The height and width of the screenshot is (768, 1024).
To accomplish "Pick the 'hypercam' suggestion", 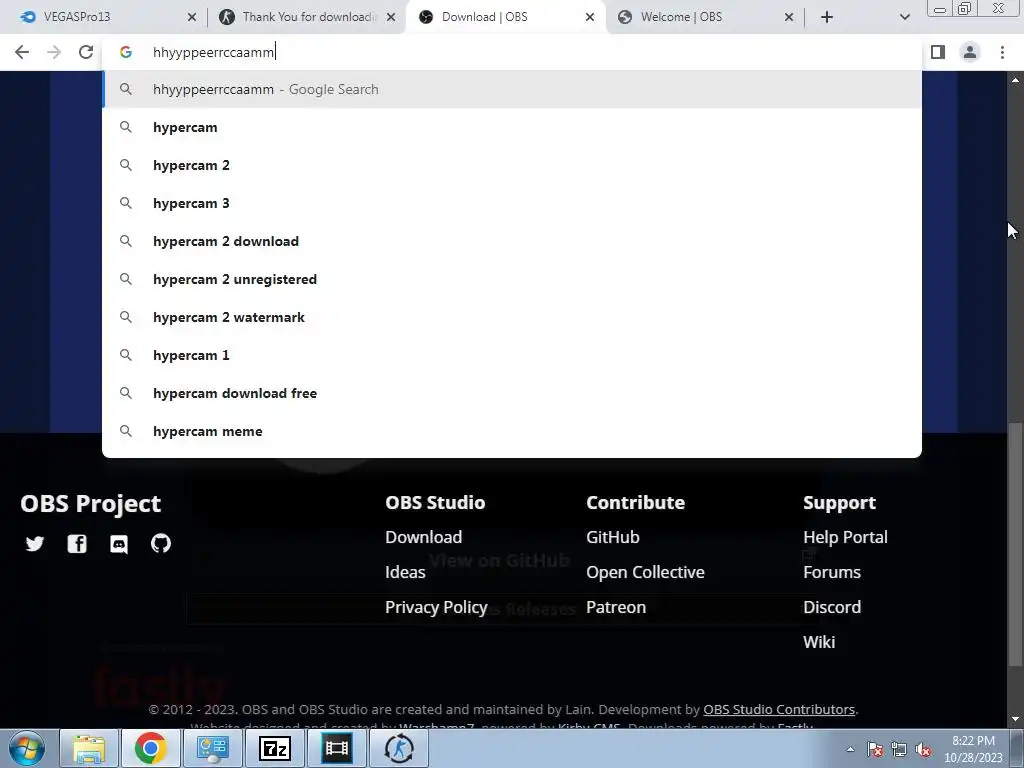I will 512,127.
